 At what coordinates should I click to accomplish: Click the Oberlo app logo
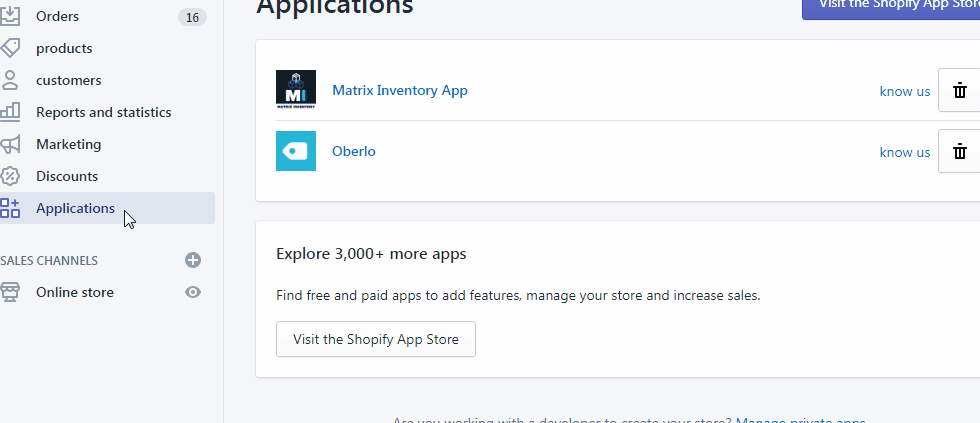click(296, 151)
